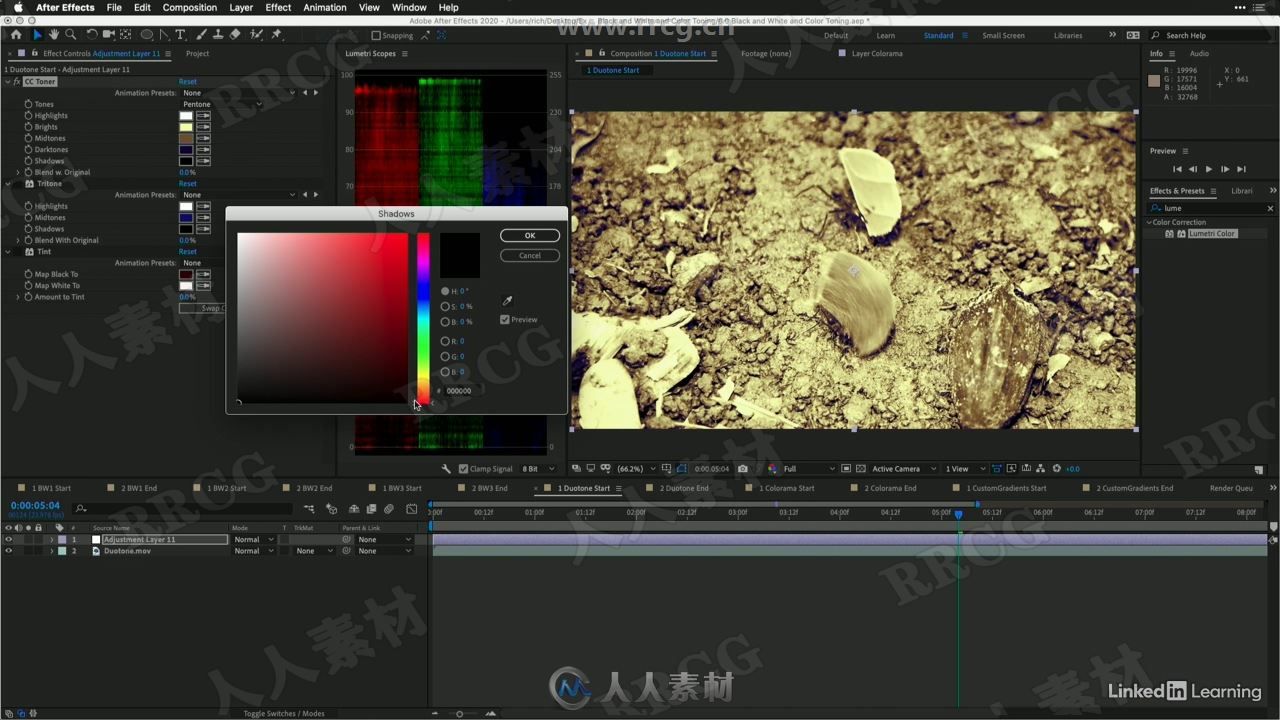Open the Tones Pentone dropdown
This screenshot has width=1280, height=720.
click(221, 104)
